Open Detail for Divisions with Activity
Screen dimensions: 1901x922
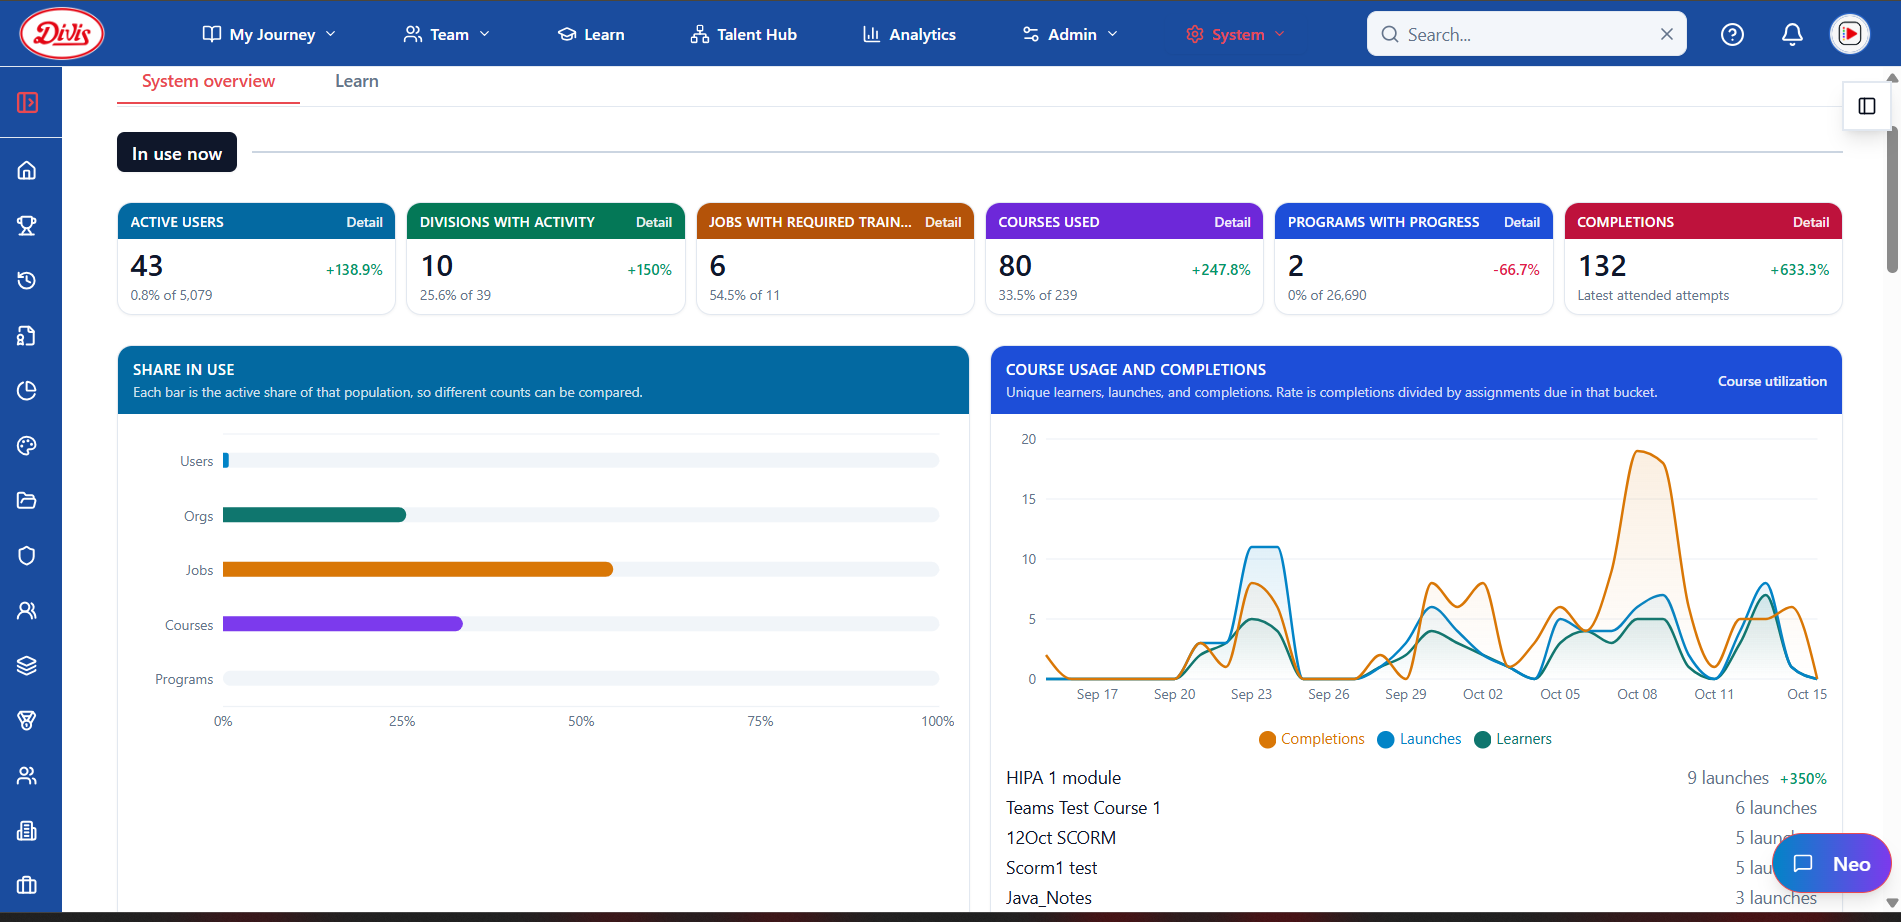coord(654,222)
